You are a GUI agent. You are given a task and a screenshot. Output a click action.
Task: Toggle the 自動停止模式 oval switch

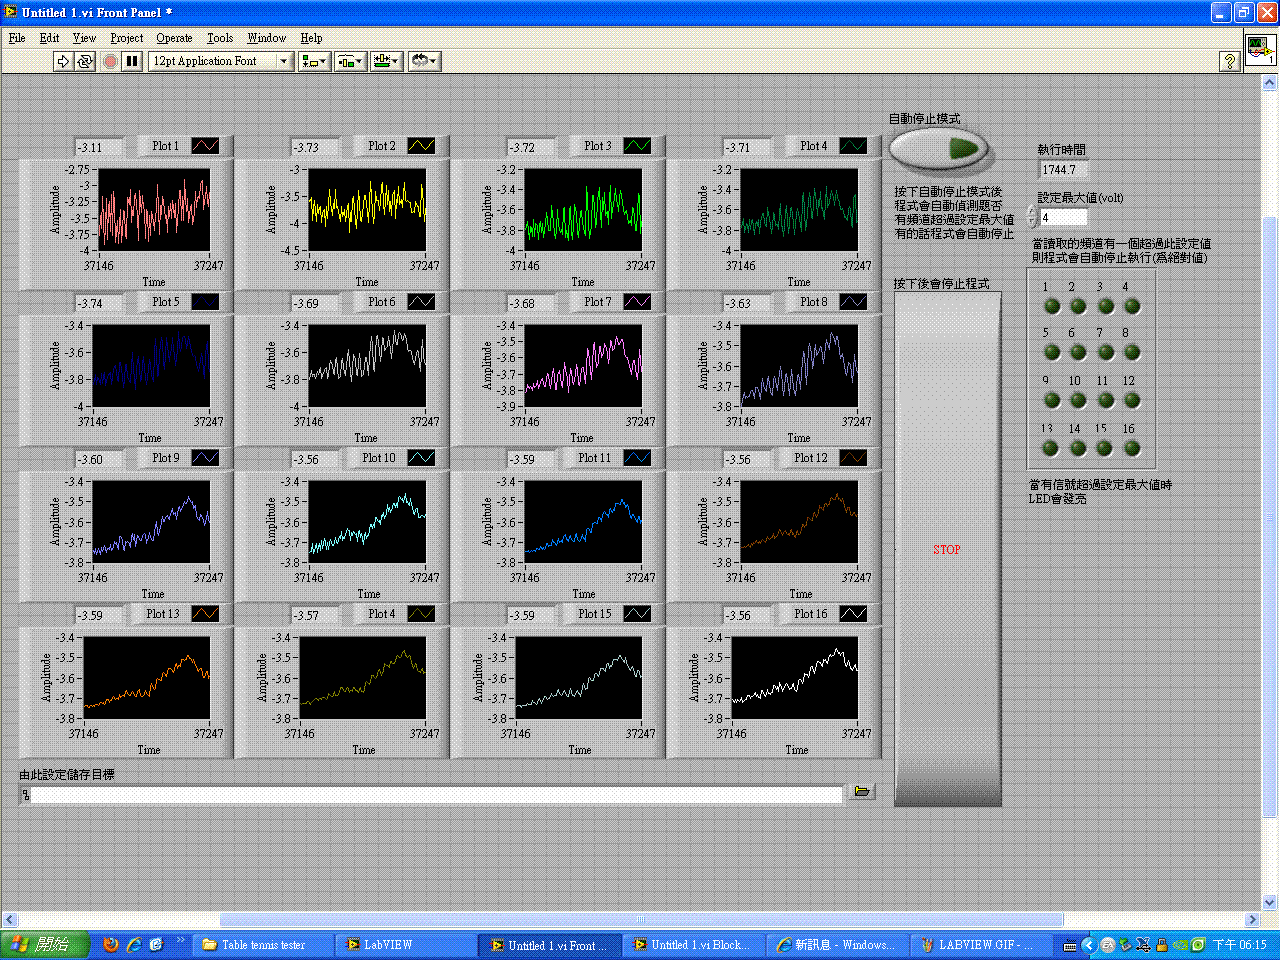pos(940,150)
